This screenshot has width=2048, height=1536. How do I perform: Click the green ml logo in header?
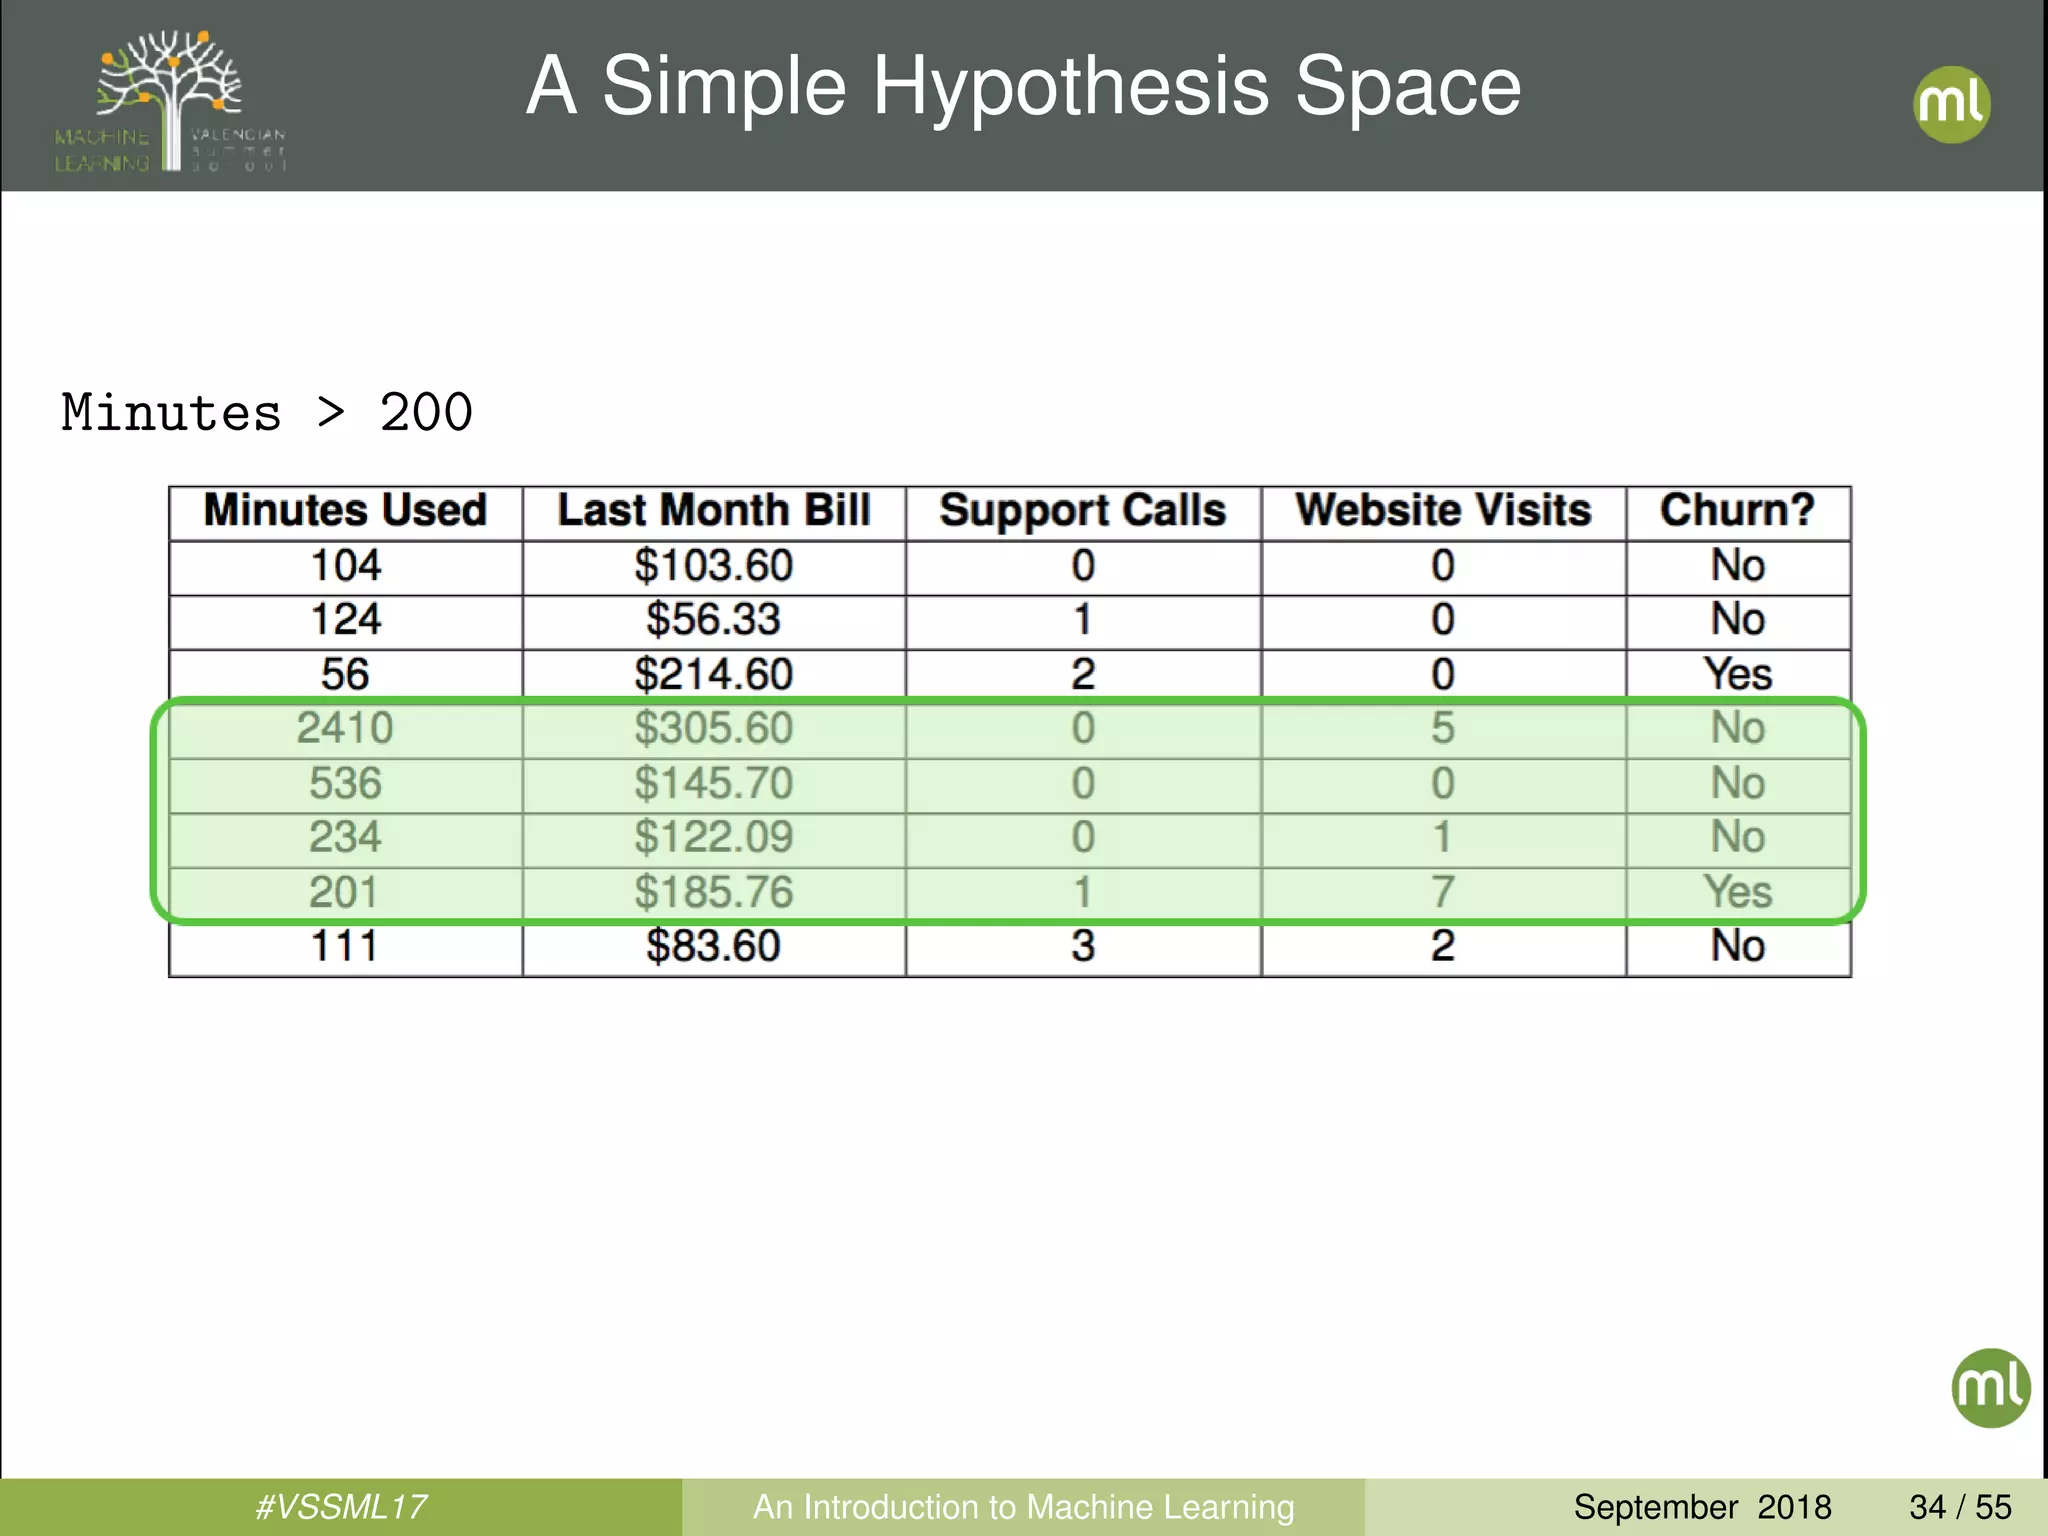[1951, 104]
